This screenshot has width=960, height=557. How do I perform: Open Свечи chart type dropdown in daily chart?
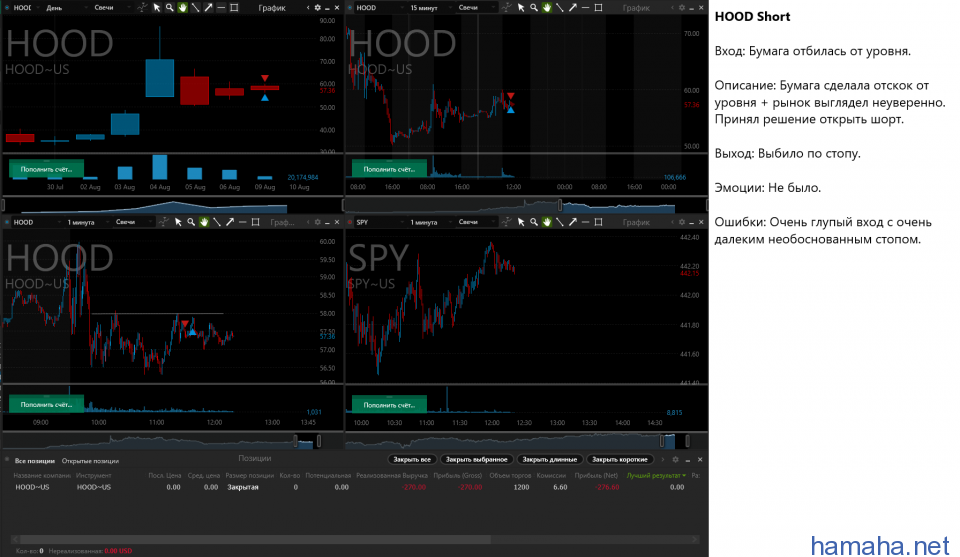click(x=111, y=8)
